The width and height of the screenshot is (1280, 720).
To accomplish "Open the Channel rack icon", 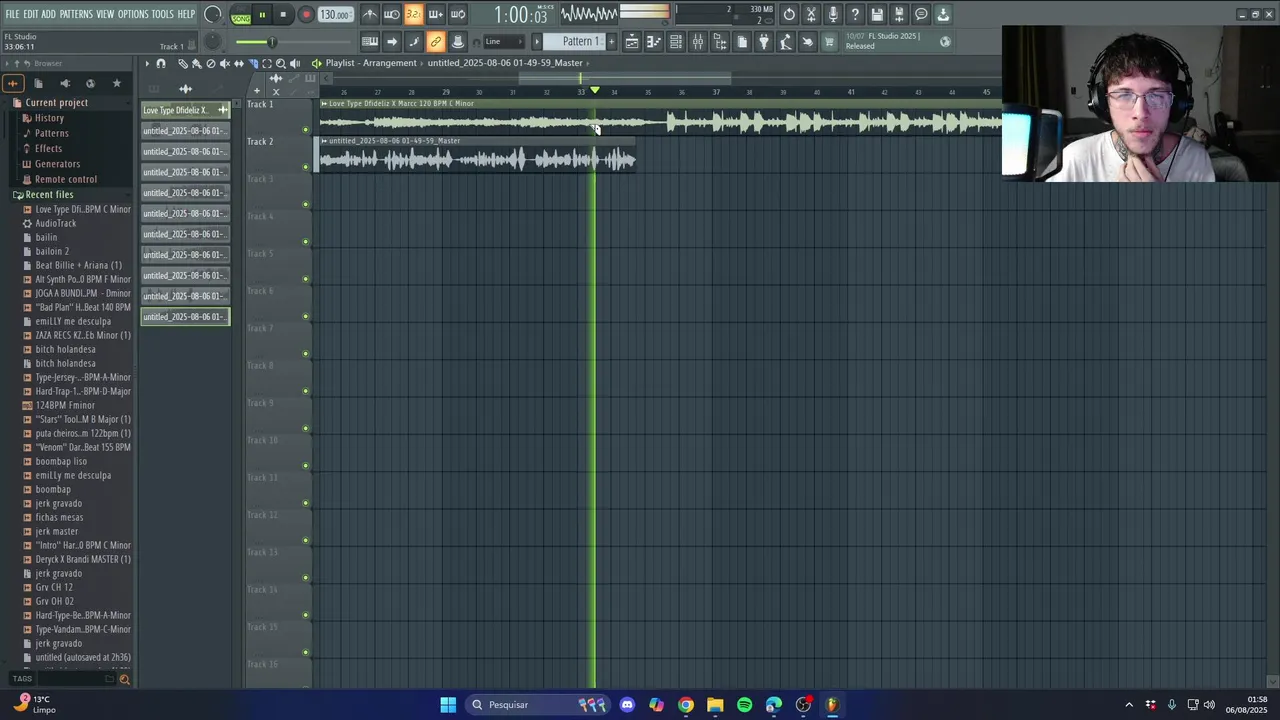I will click(x=676, y=42).
